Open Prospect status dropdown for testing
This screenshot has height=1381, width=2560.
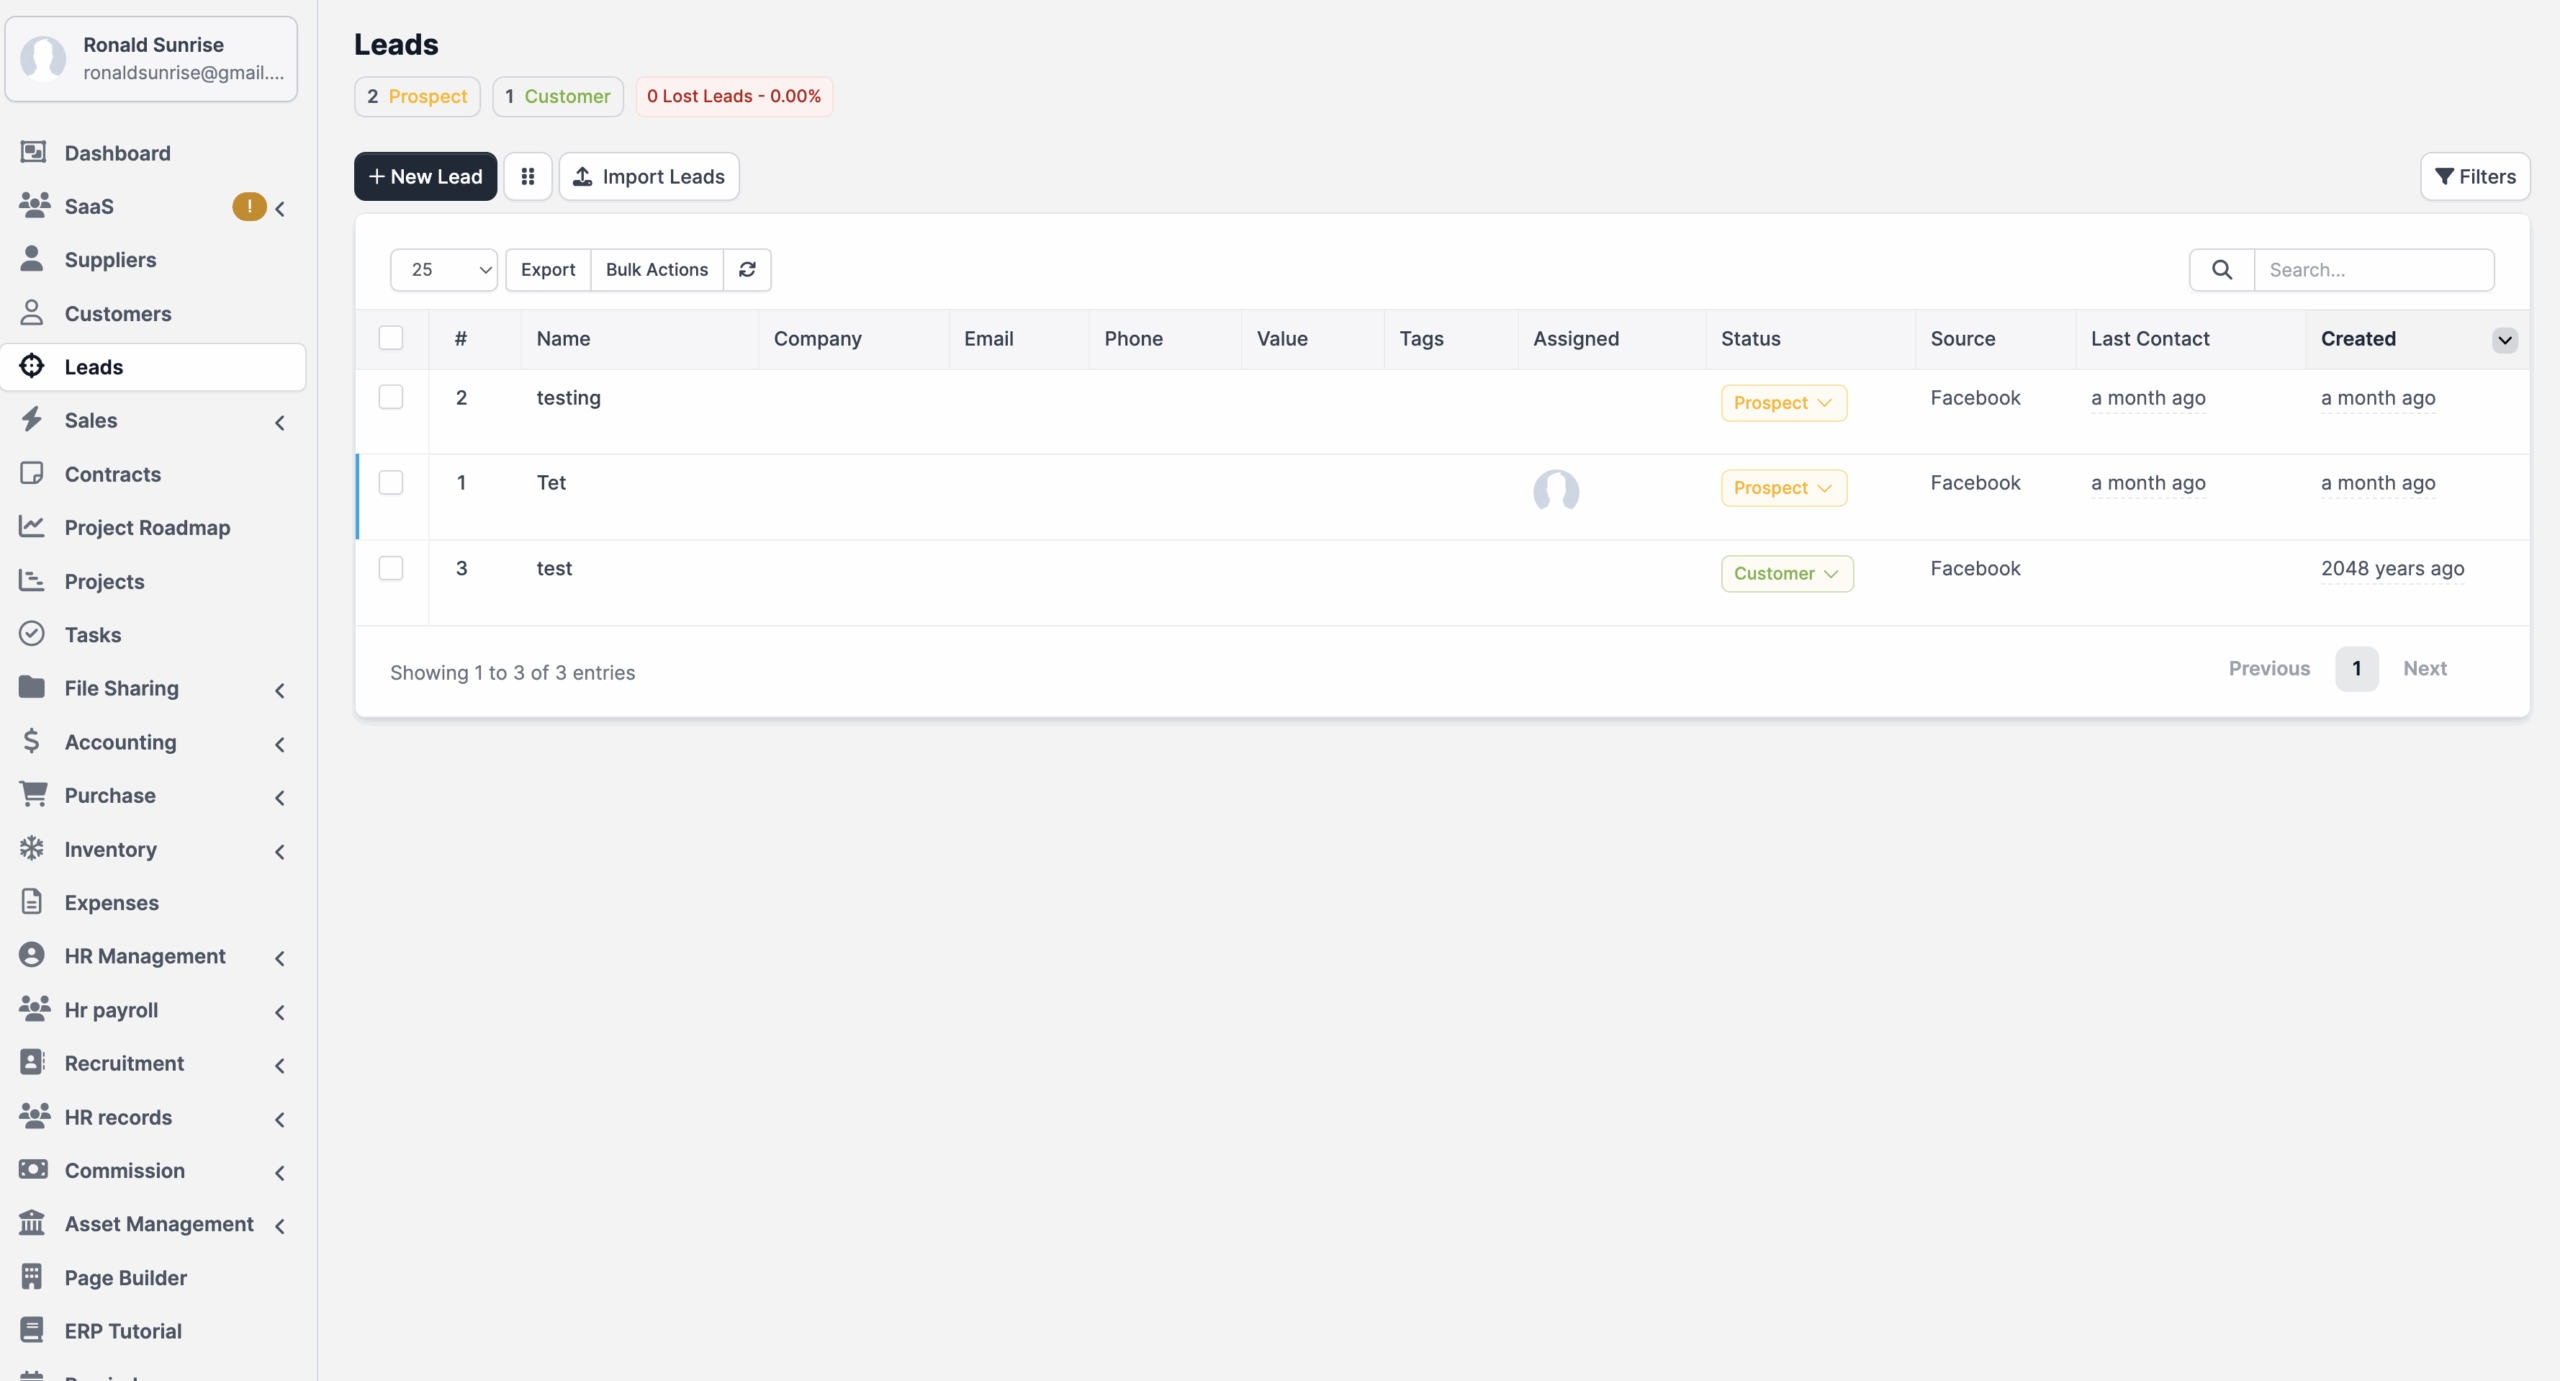1783,403
